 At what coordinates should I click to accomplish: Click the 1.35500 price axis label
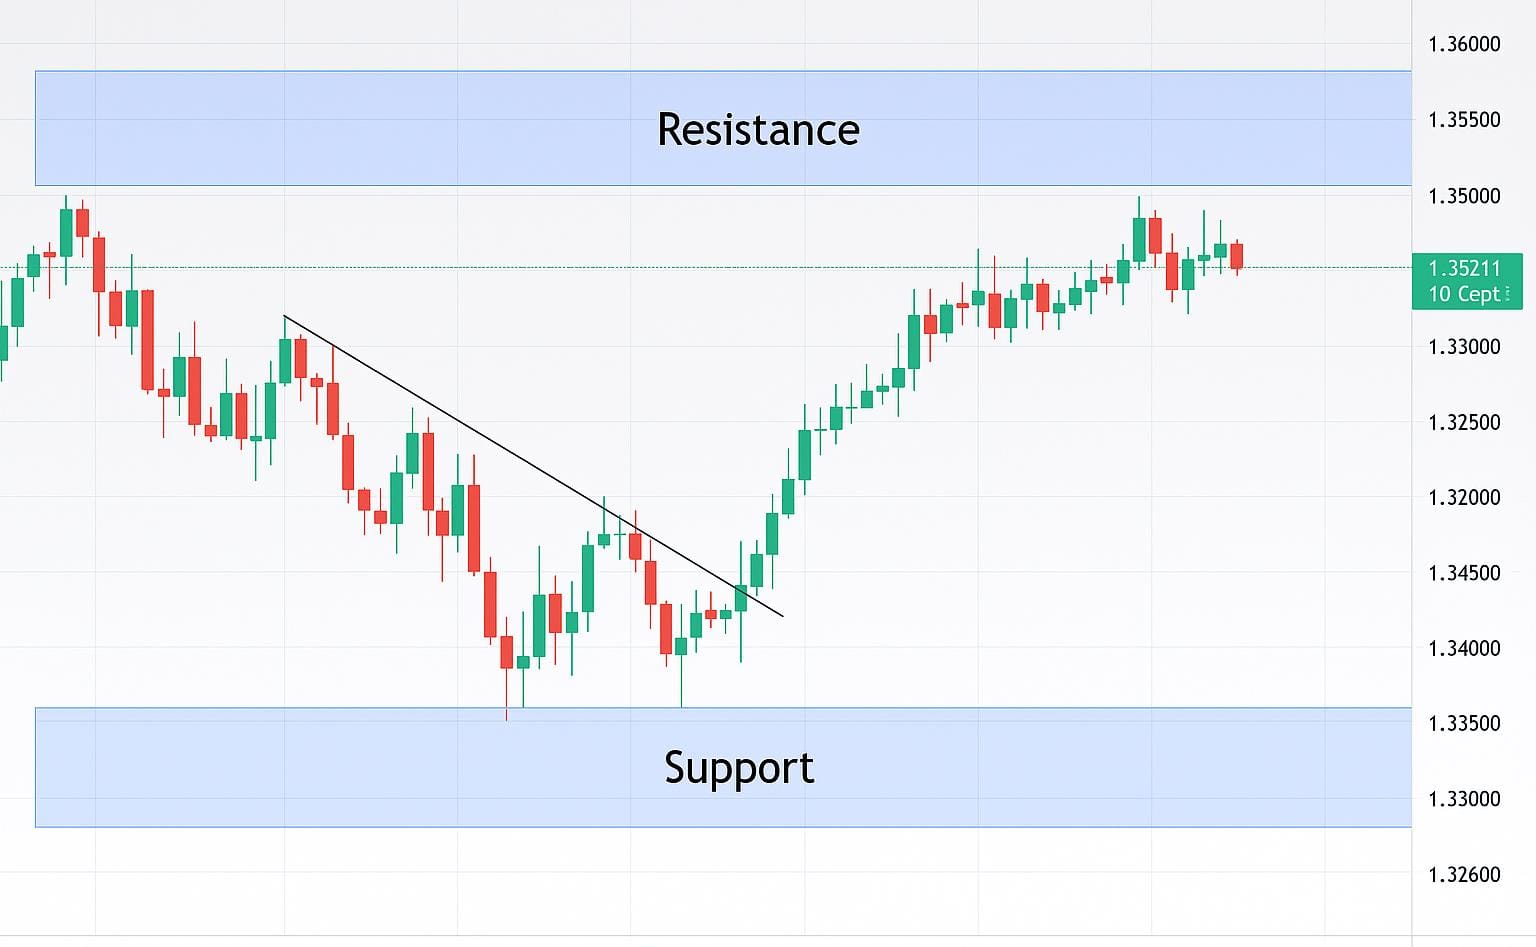click(x=1464, y=120)
